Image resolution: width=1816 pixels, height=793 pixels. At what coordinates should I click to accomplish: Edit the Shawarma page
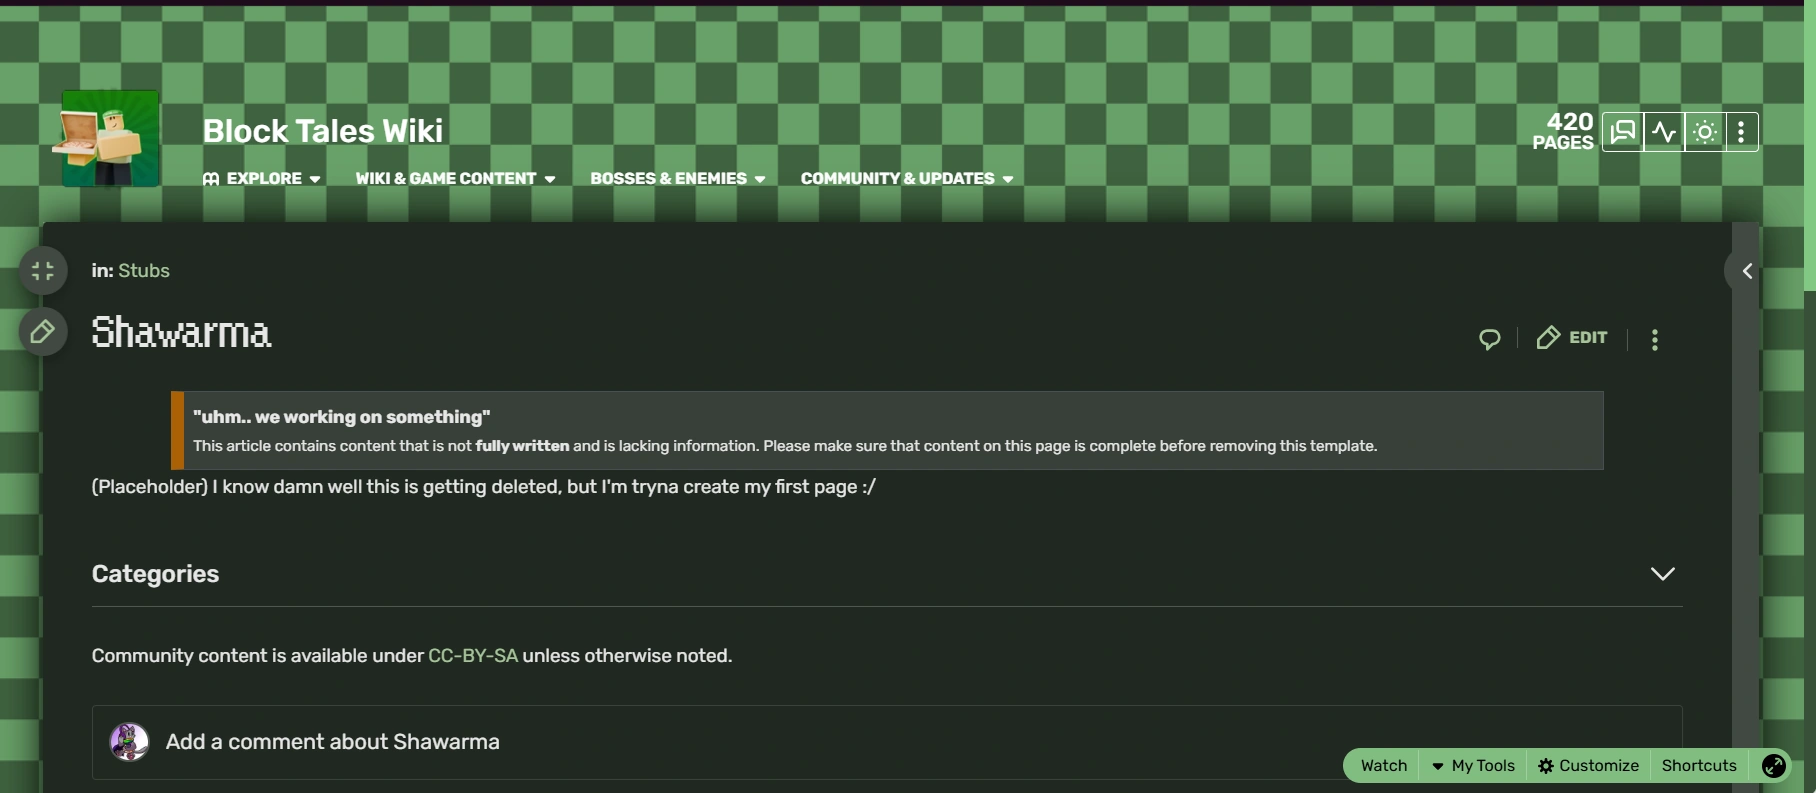coord(1572,338)
